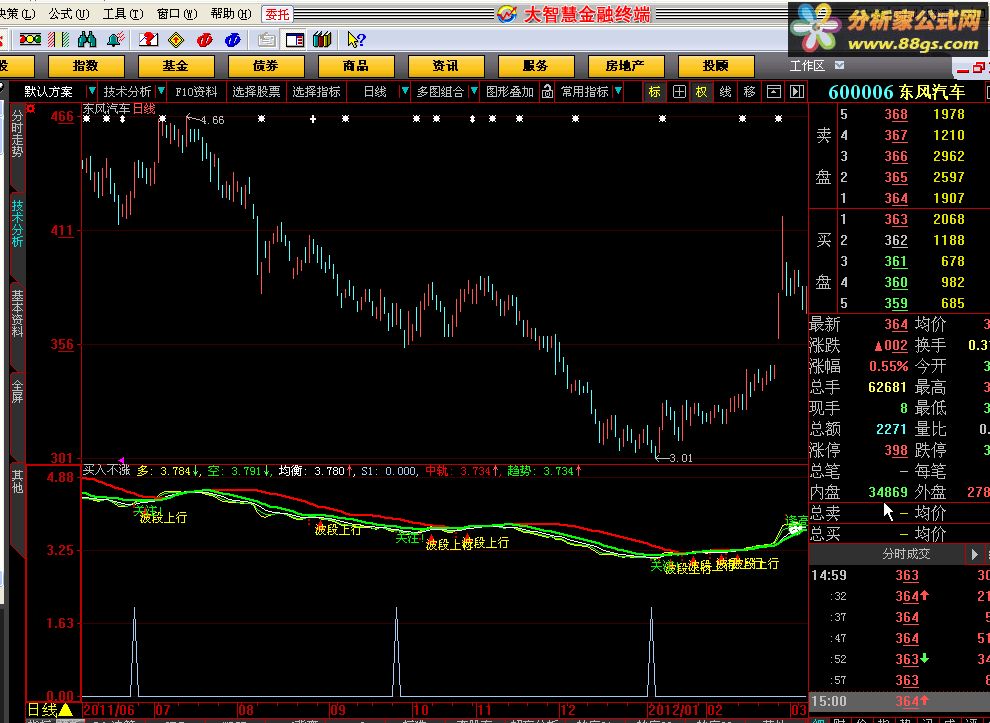Open the 日线 period dropdown arrow
990x723 pixels.
(x=404, y=91)
